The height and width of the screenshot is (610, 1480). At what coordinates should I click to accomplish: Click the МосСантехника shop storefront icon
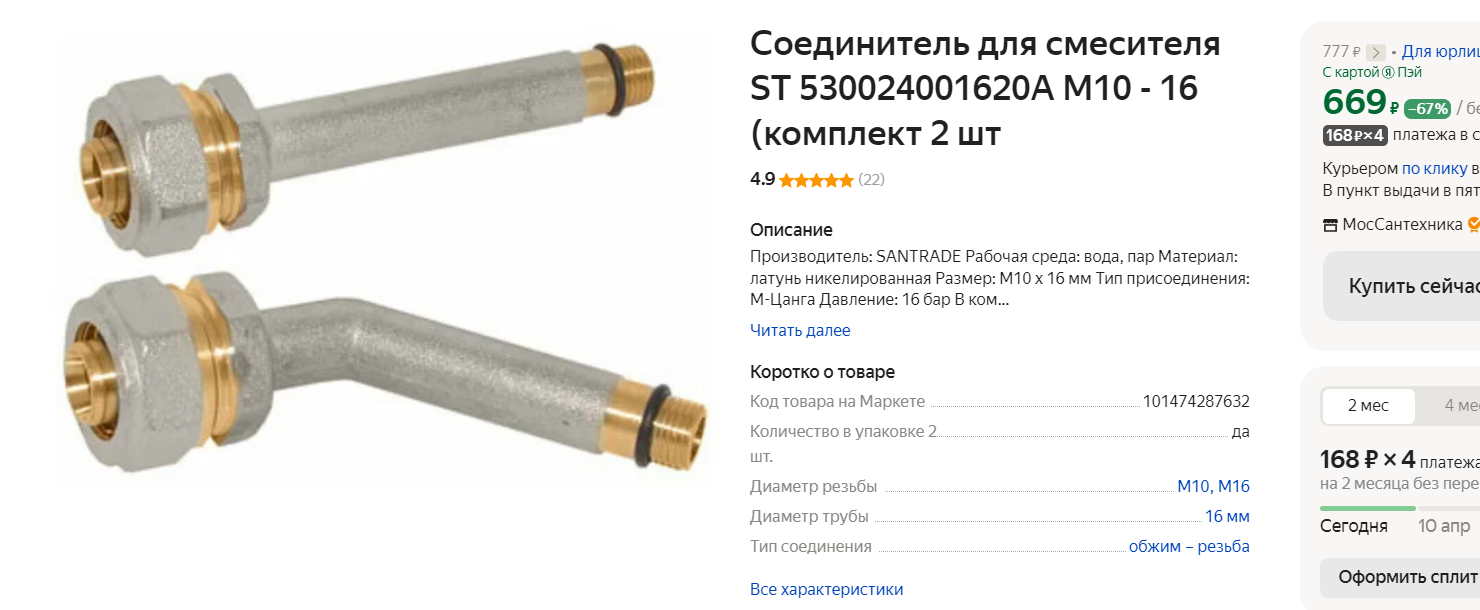(x=1330, y=225)
